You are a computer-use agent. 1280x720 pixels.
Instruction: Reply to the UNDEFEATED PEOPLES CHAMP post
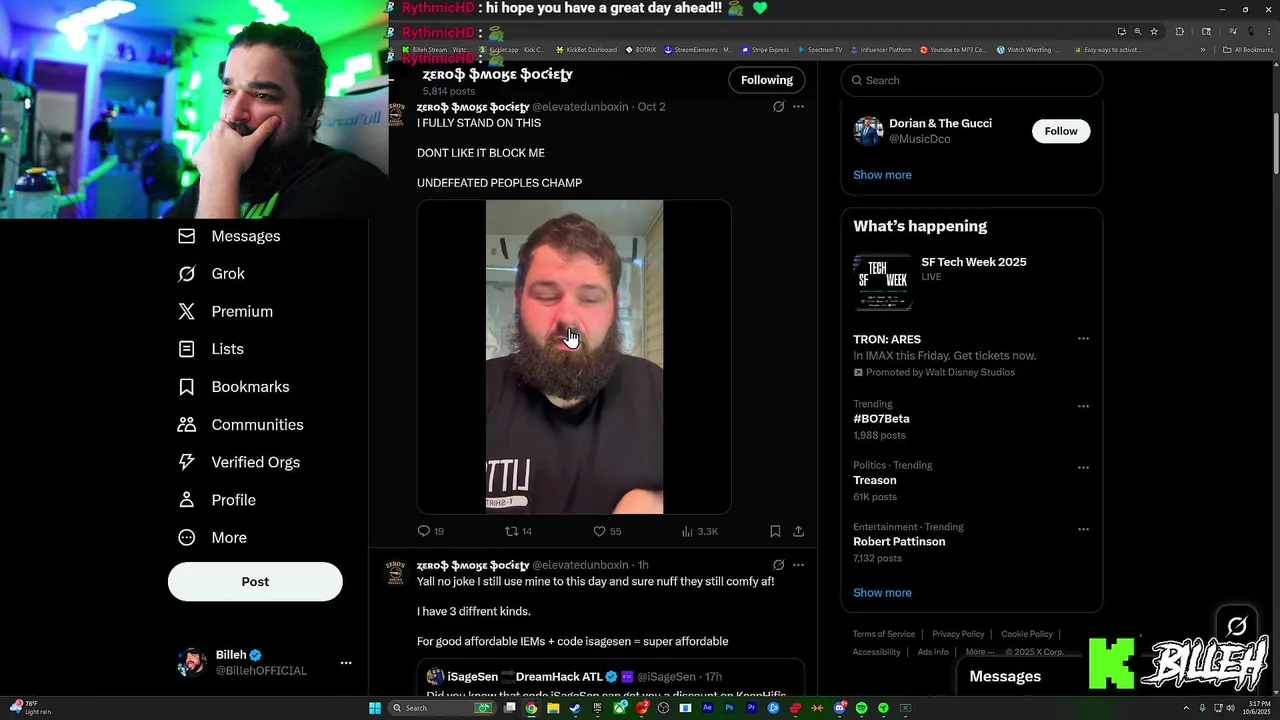pyautogui.click(x=431, y=531)
